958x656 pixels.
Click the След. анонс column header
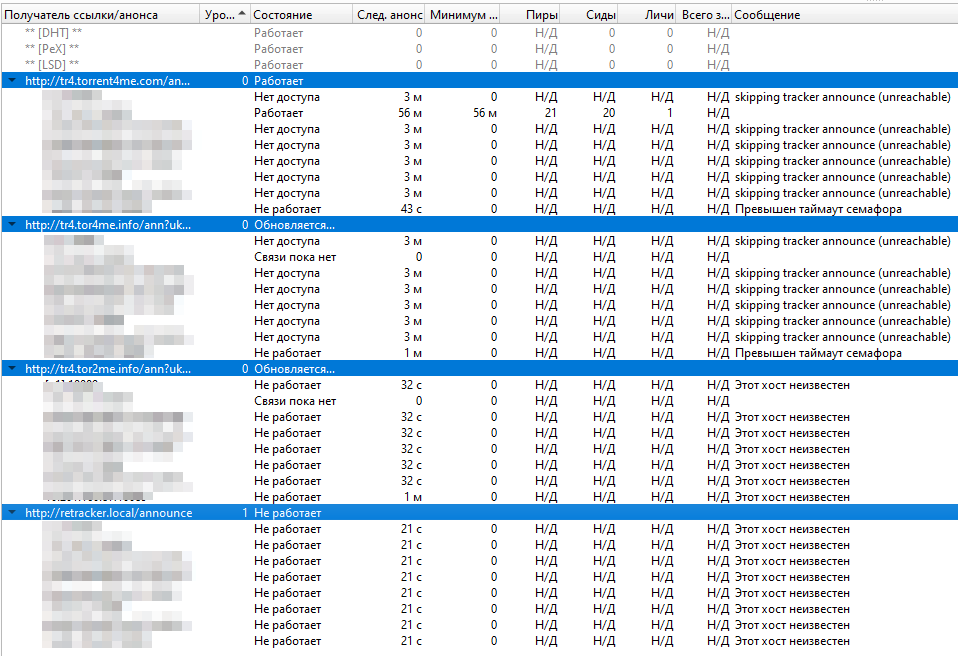tap(389, 15)
